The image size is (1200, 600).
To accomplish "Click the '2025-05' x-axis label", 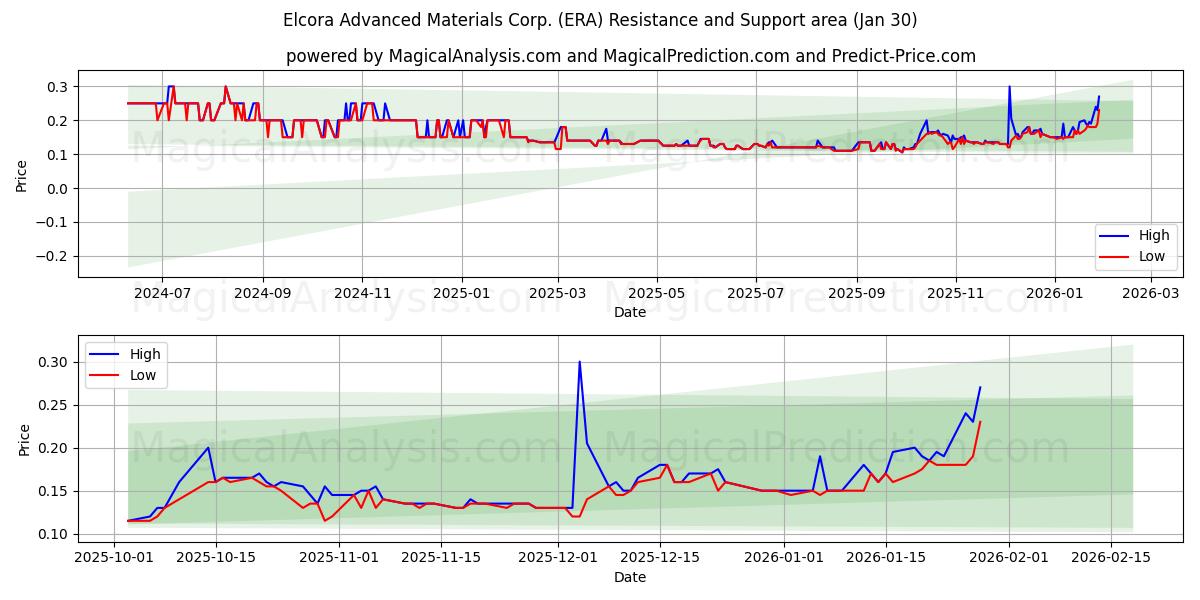I will coord(656,294).
